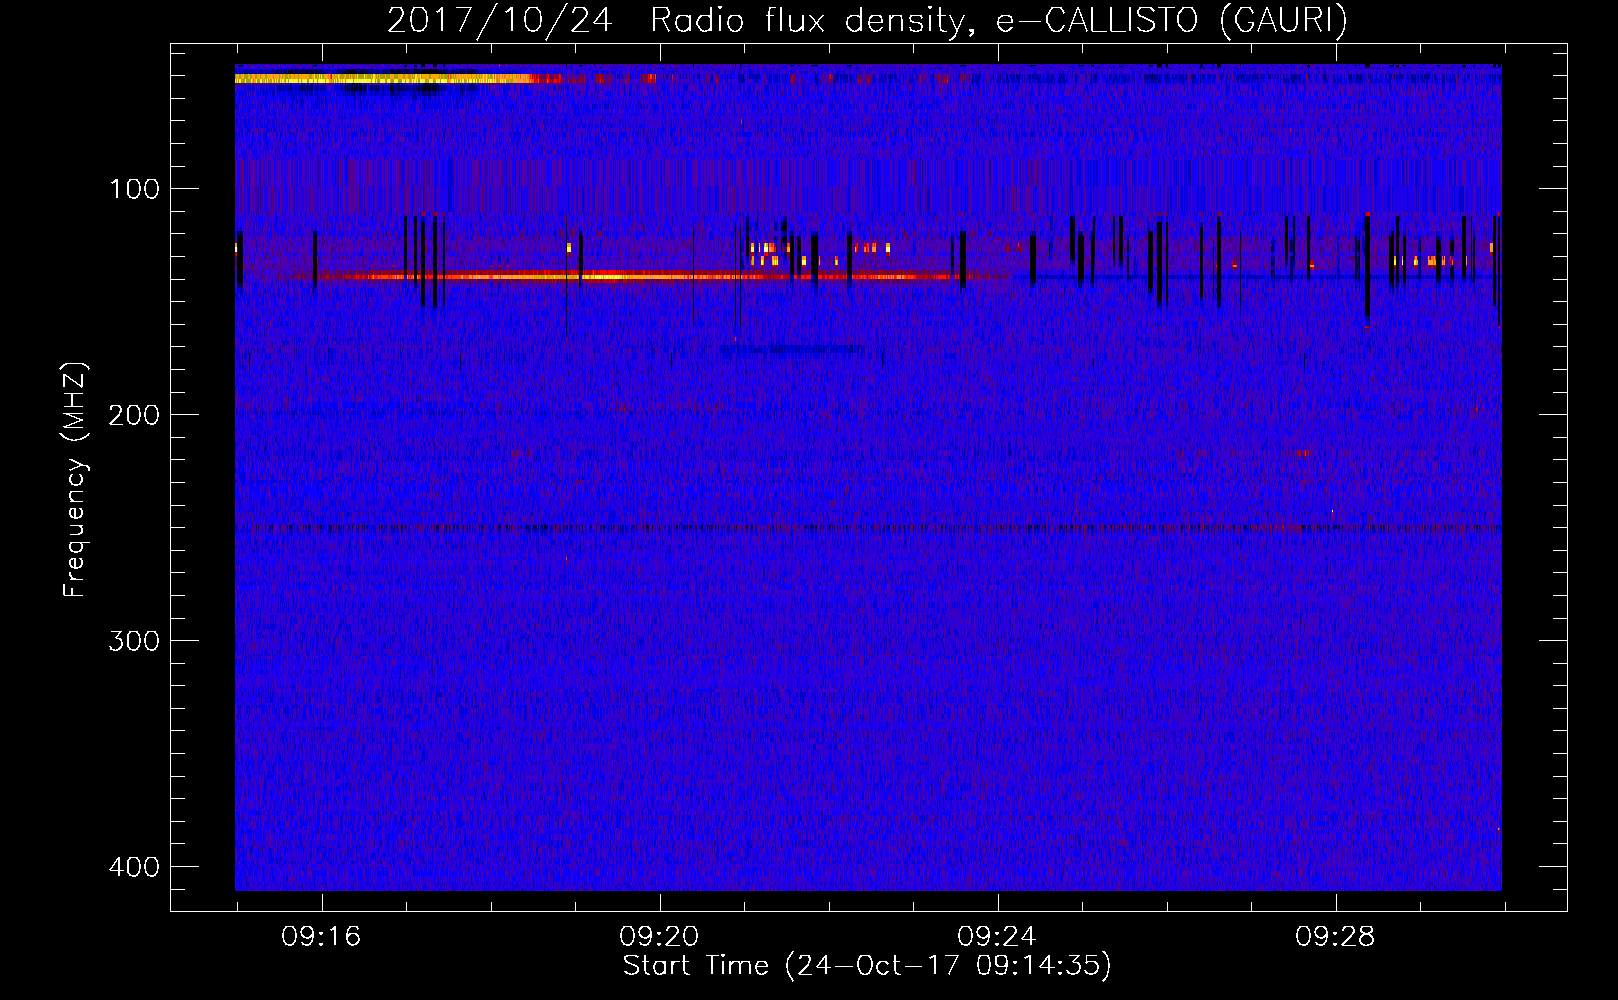Viewport: 1618px width, 1000px height.
Task: Click the 09:16 time tick label
Action: point(321,937)
